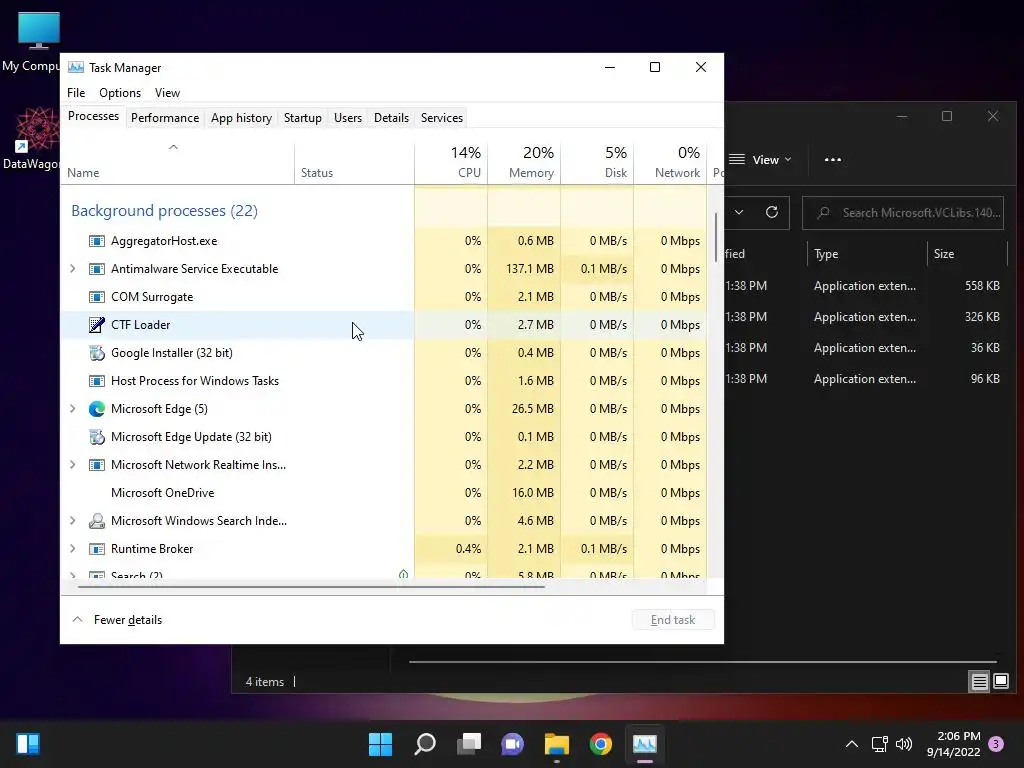1024x768 pixels.
Task: Click the Task Manager title bar icon
Action: click(x=76, y=67)
